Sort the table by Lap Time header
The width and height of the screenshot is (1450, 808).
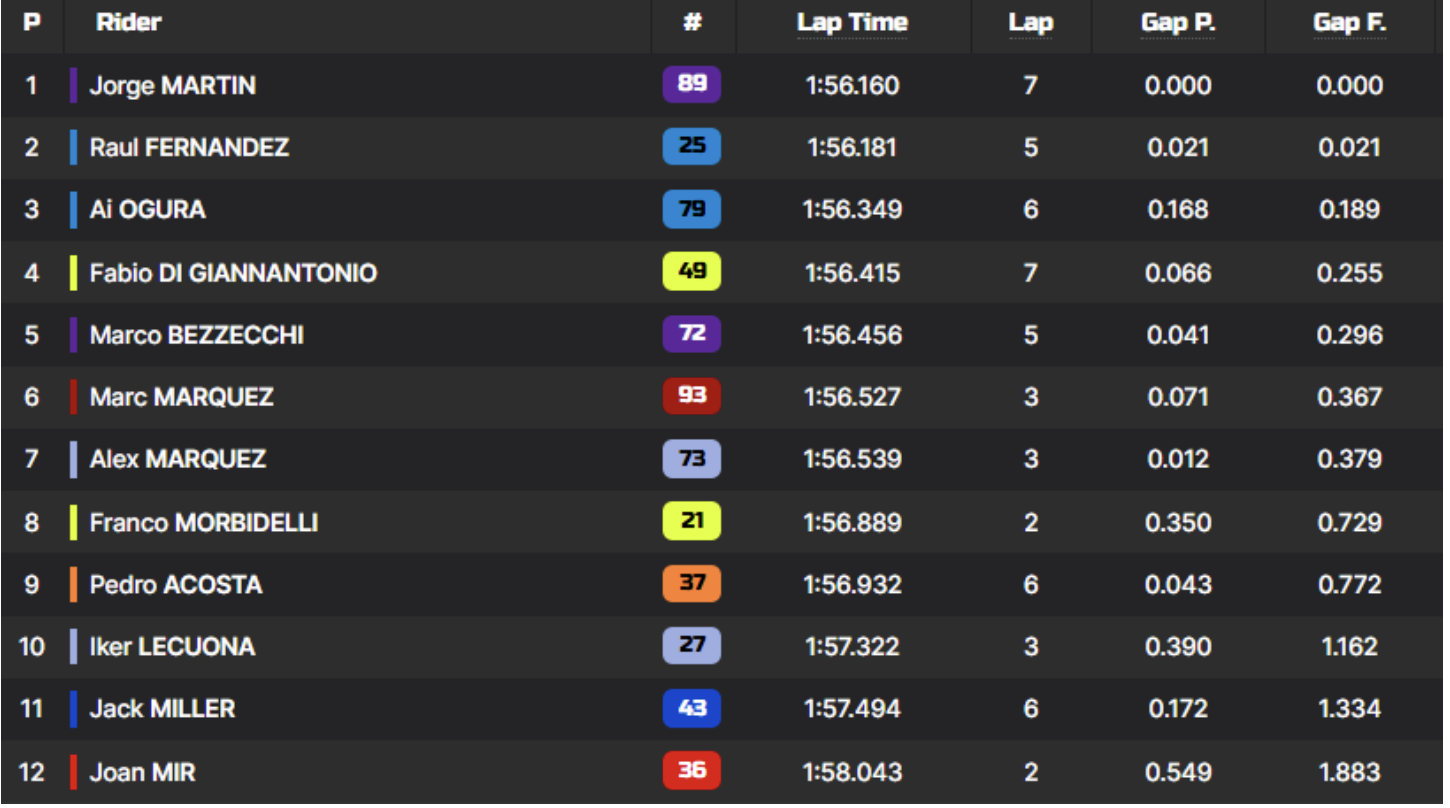click(852, 23)
